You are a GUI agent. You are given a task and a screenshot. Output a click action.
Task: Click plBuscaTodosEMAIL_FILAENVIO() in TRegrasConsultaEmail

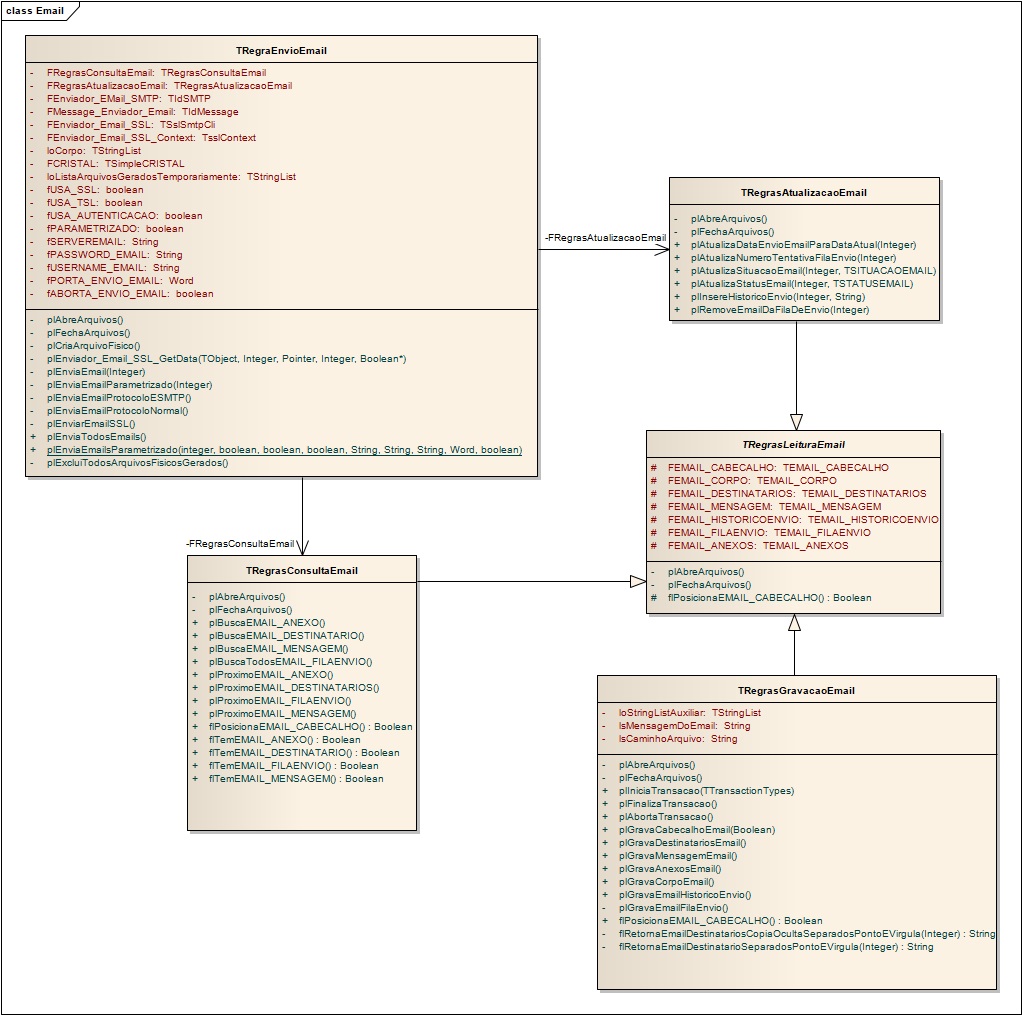point(290,661)
